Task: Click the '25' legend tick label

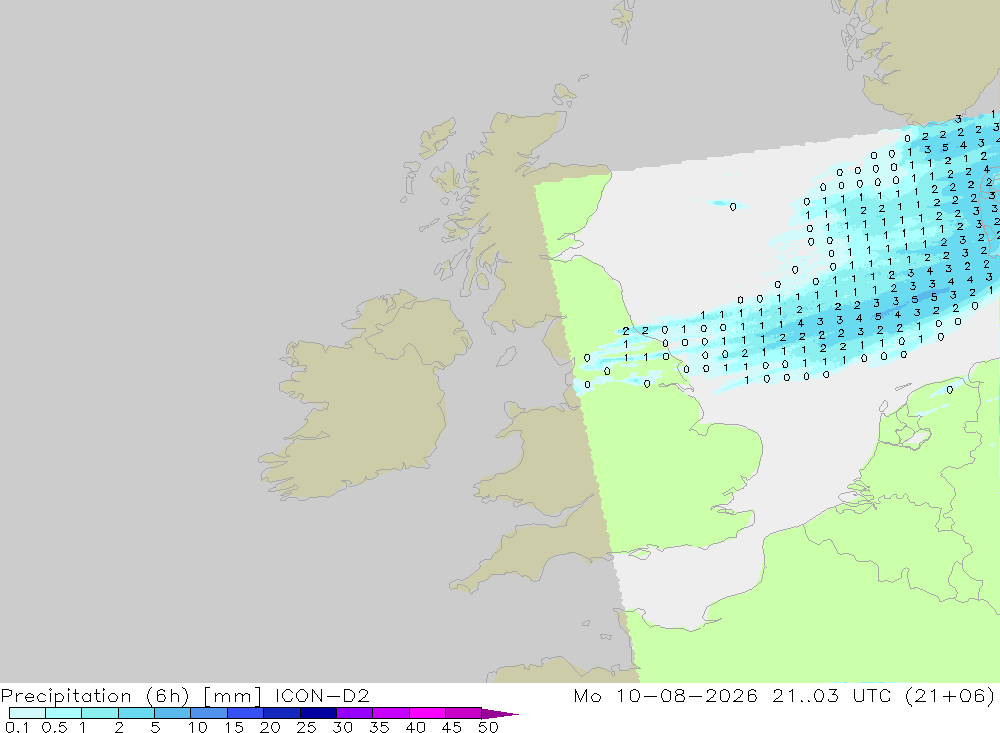Action: click(307, 727)
